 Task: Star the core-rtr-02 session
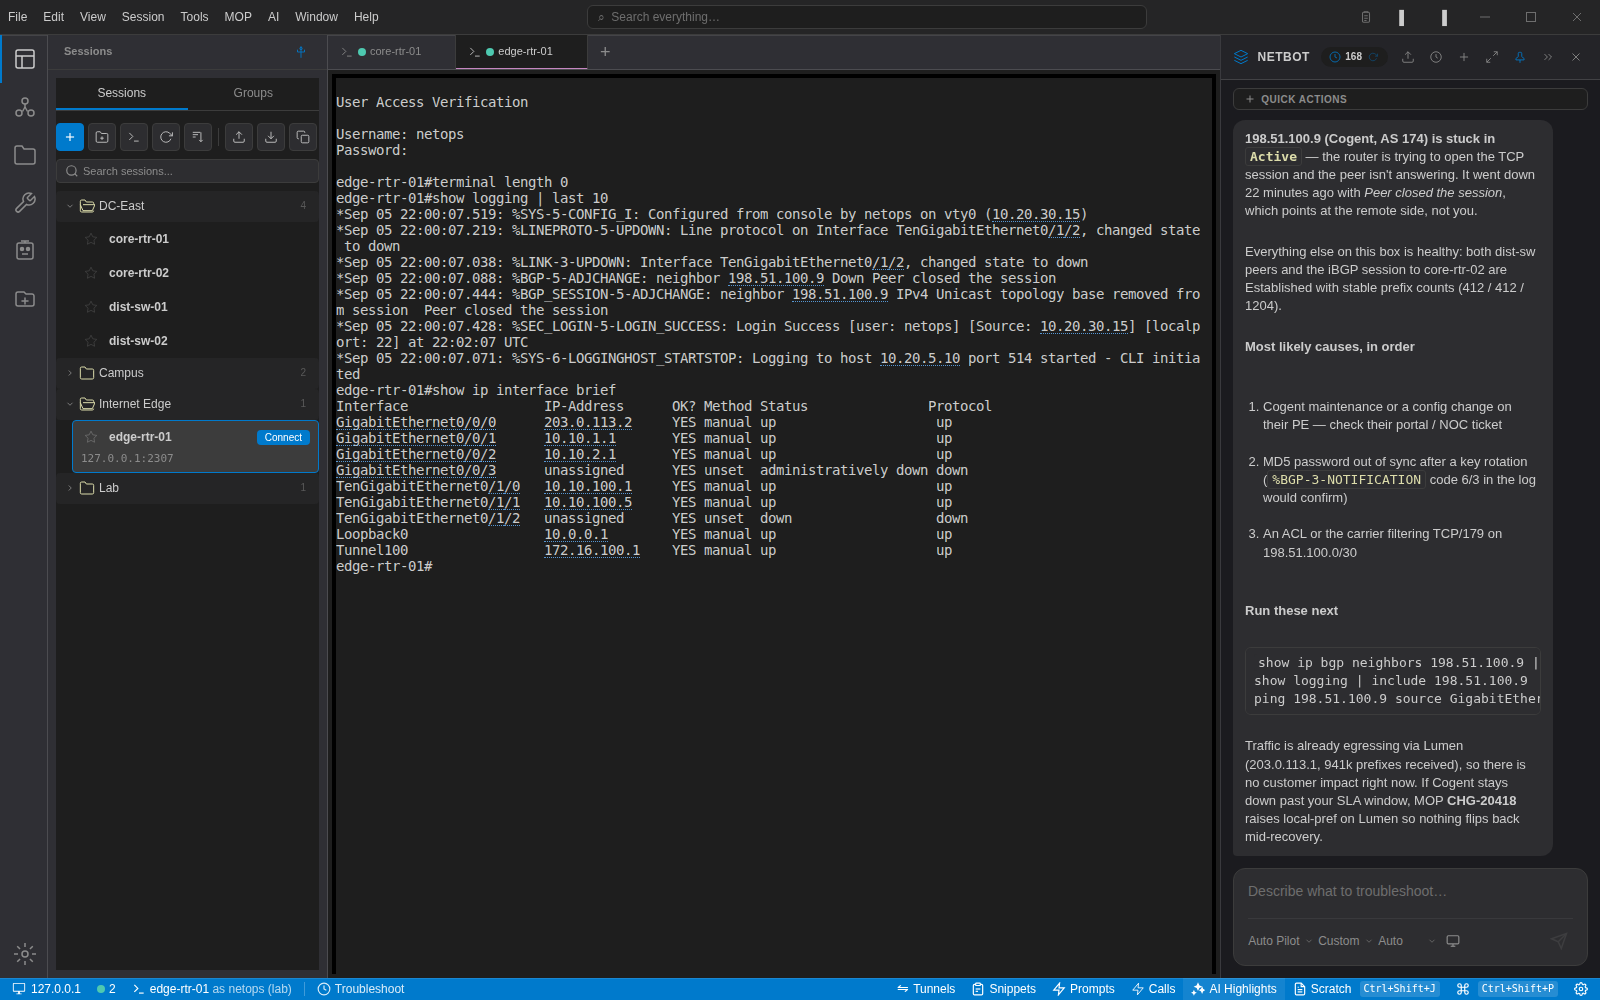click(x=91, y=273)
